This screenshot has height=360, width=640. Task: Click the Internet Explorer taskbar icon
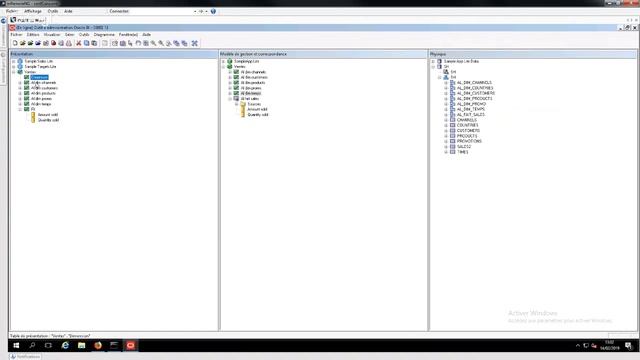[x=65, y=345]
